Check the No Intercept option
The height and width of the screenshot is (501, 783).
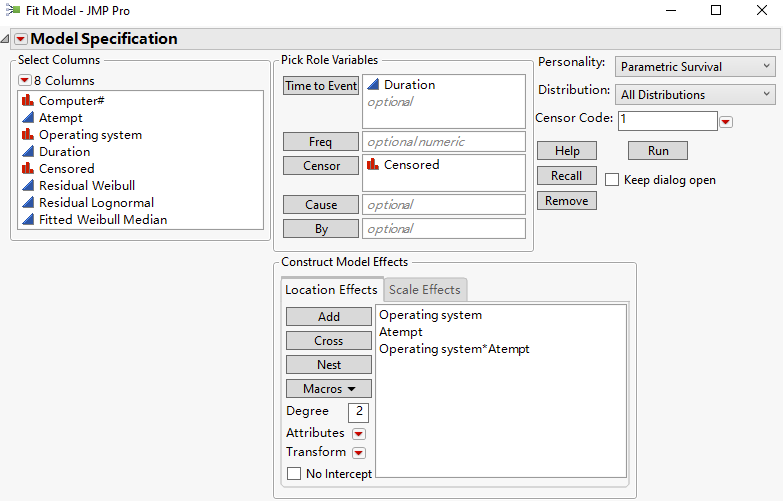[x=294, y=474]
